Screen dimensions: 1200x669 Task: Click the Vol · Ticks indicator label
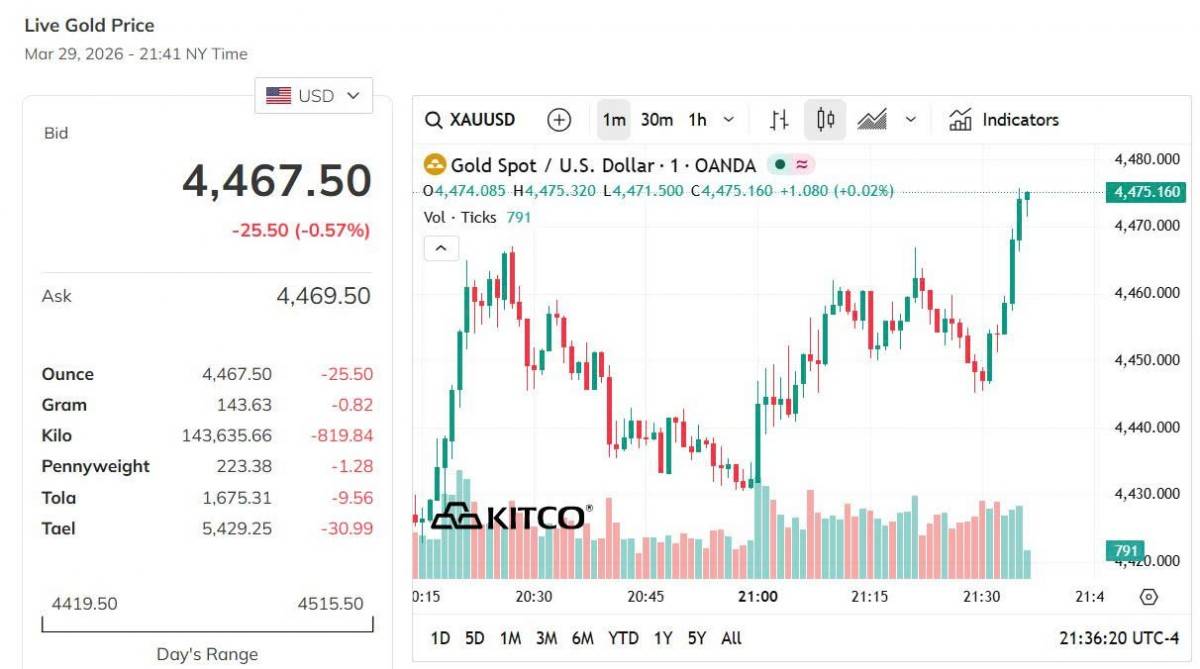pyautogui.click(x=460, y=217)
